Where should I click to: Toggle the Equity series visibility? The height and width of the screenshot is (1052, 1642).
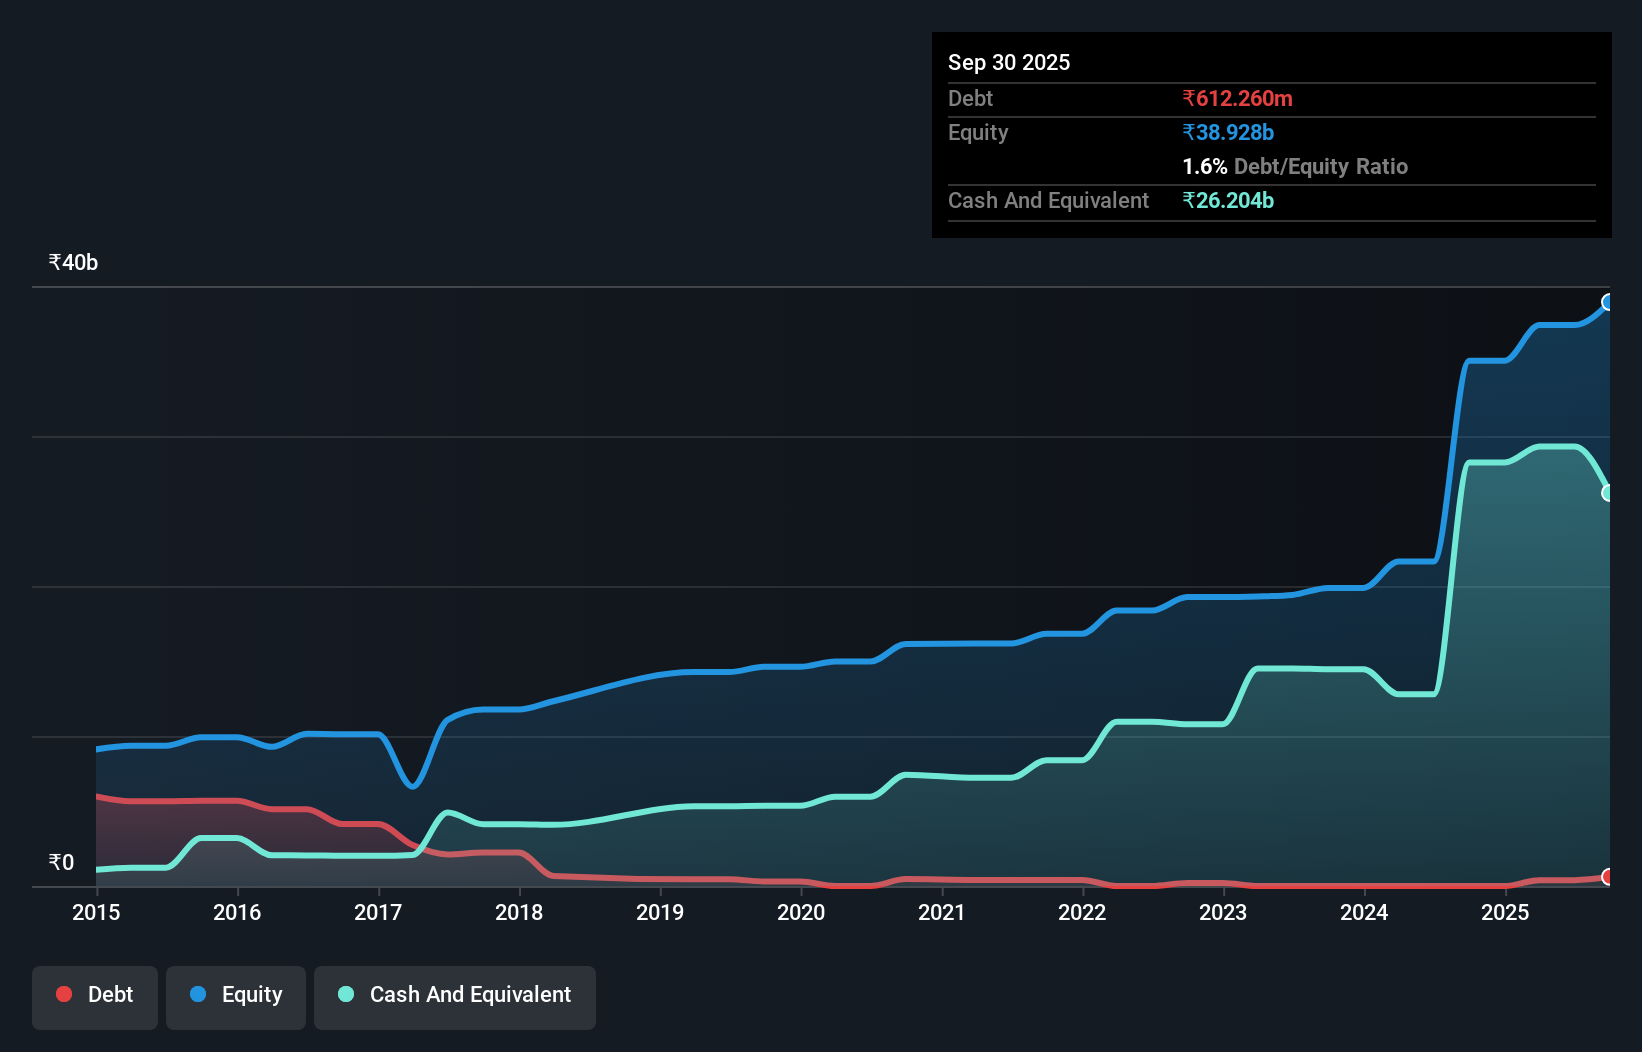click(x=236, y=996)
